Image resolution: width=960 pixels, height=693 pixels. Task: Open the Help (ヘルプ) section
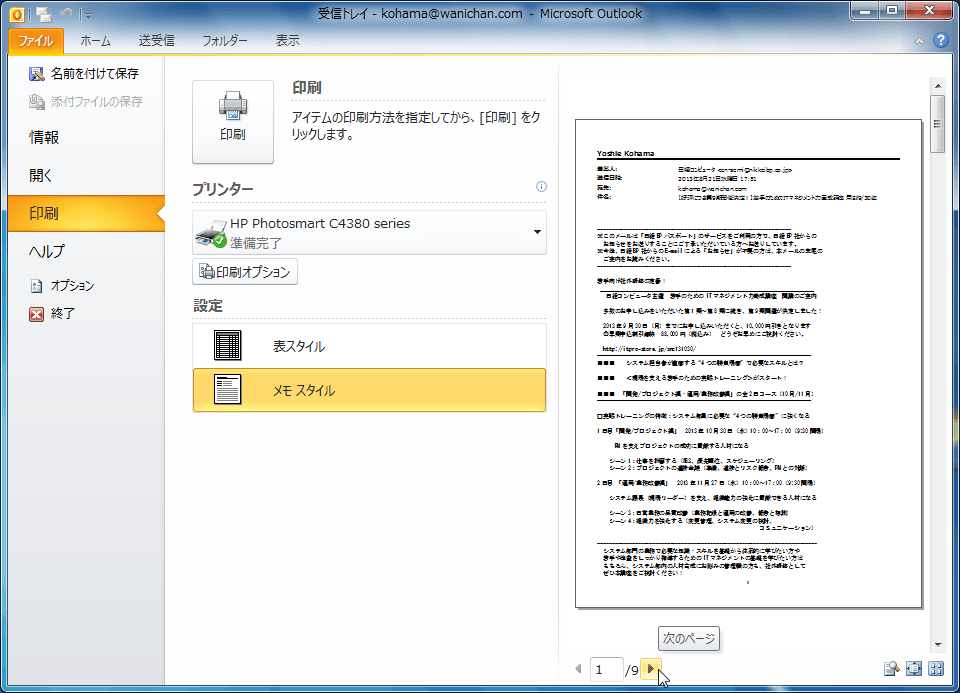click(47, 251)
